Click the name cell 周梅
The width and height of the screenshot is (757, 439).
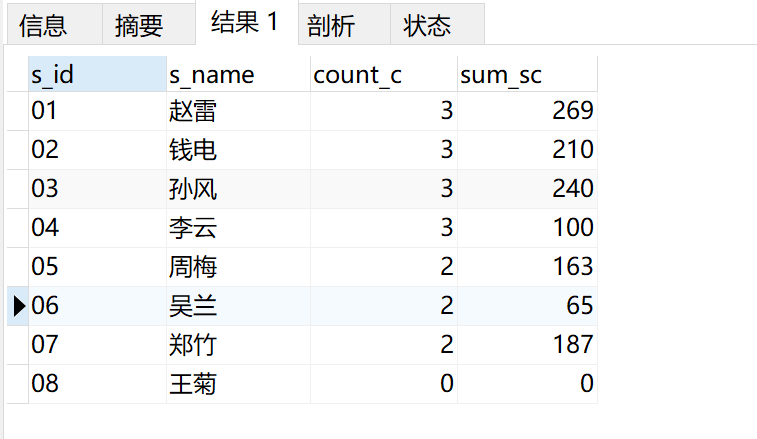click(x=237, y=267)
